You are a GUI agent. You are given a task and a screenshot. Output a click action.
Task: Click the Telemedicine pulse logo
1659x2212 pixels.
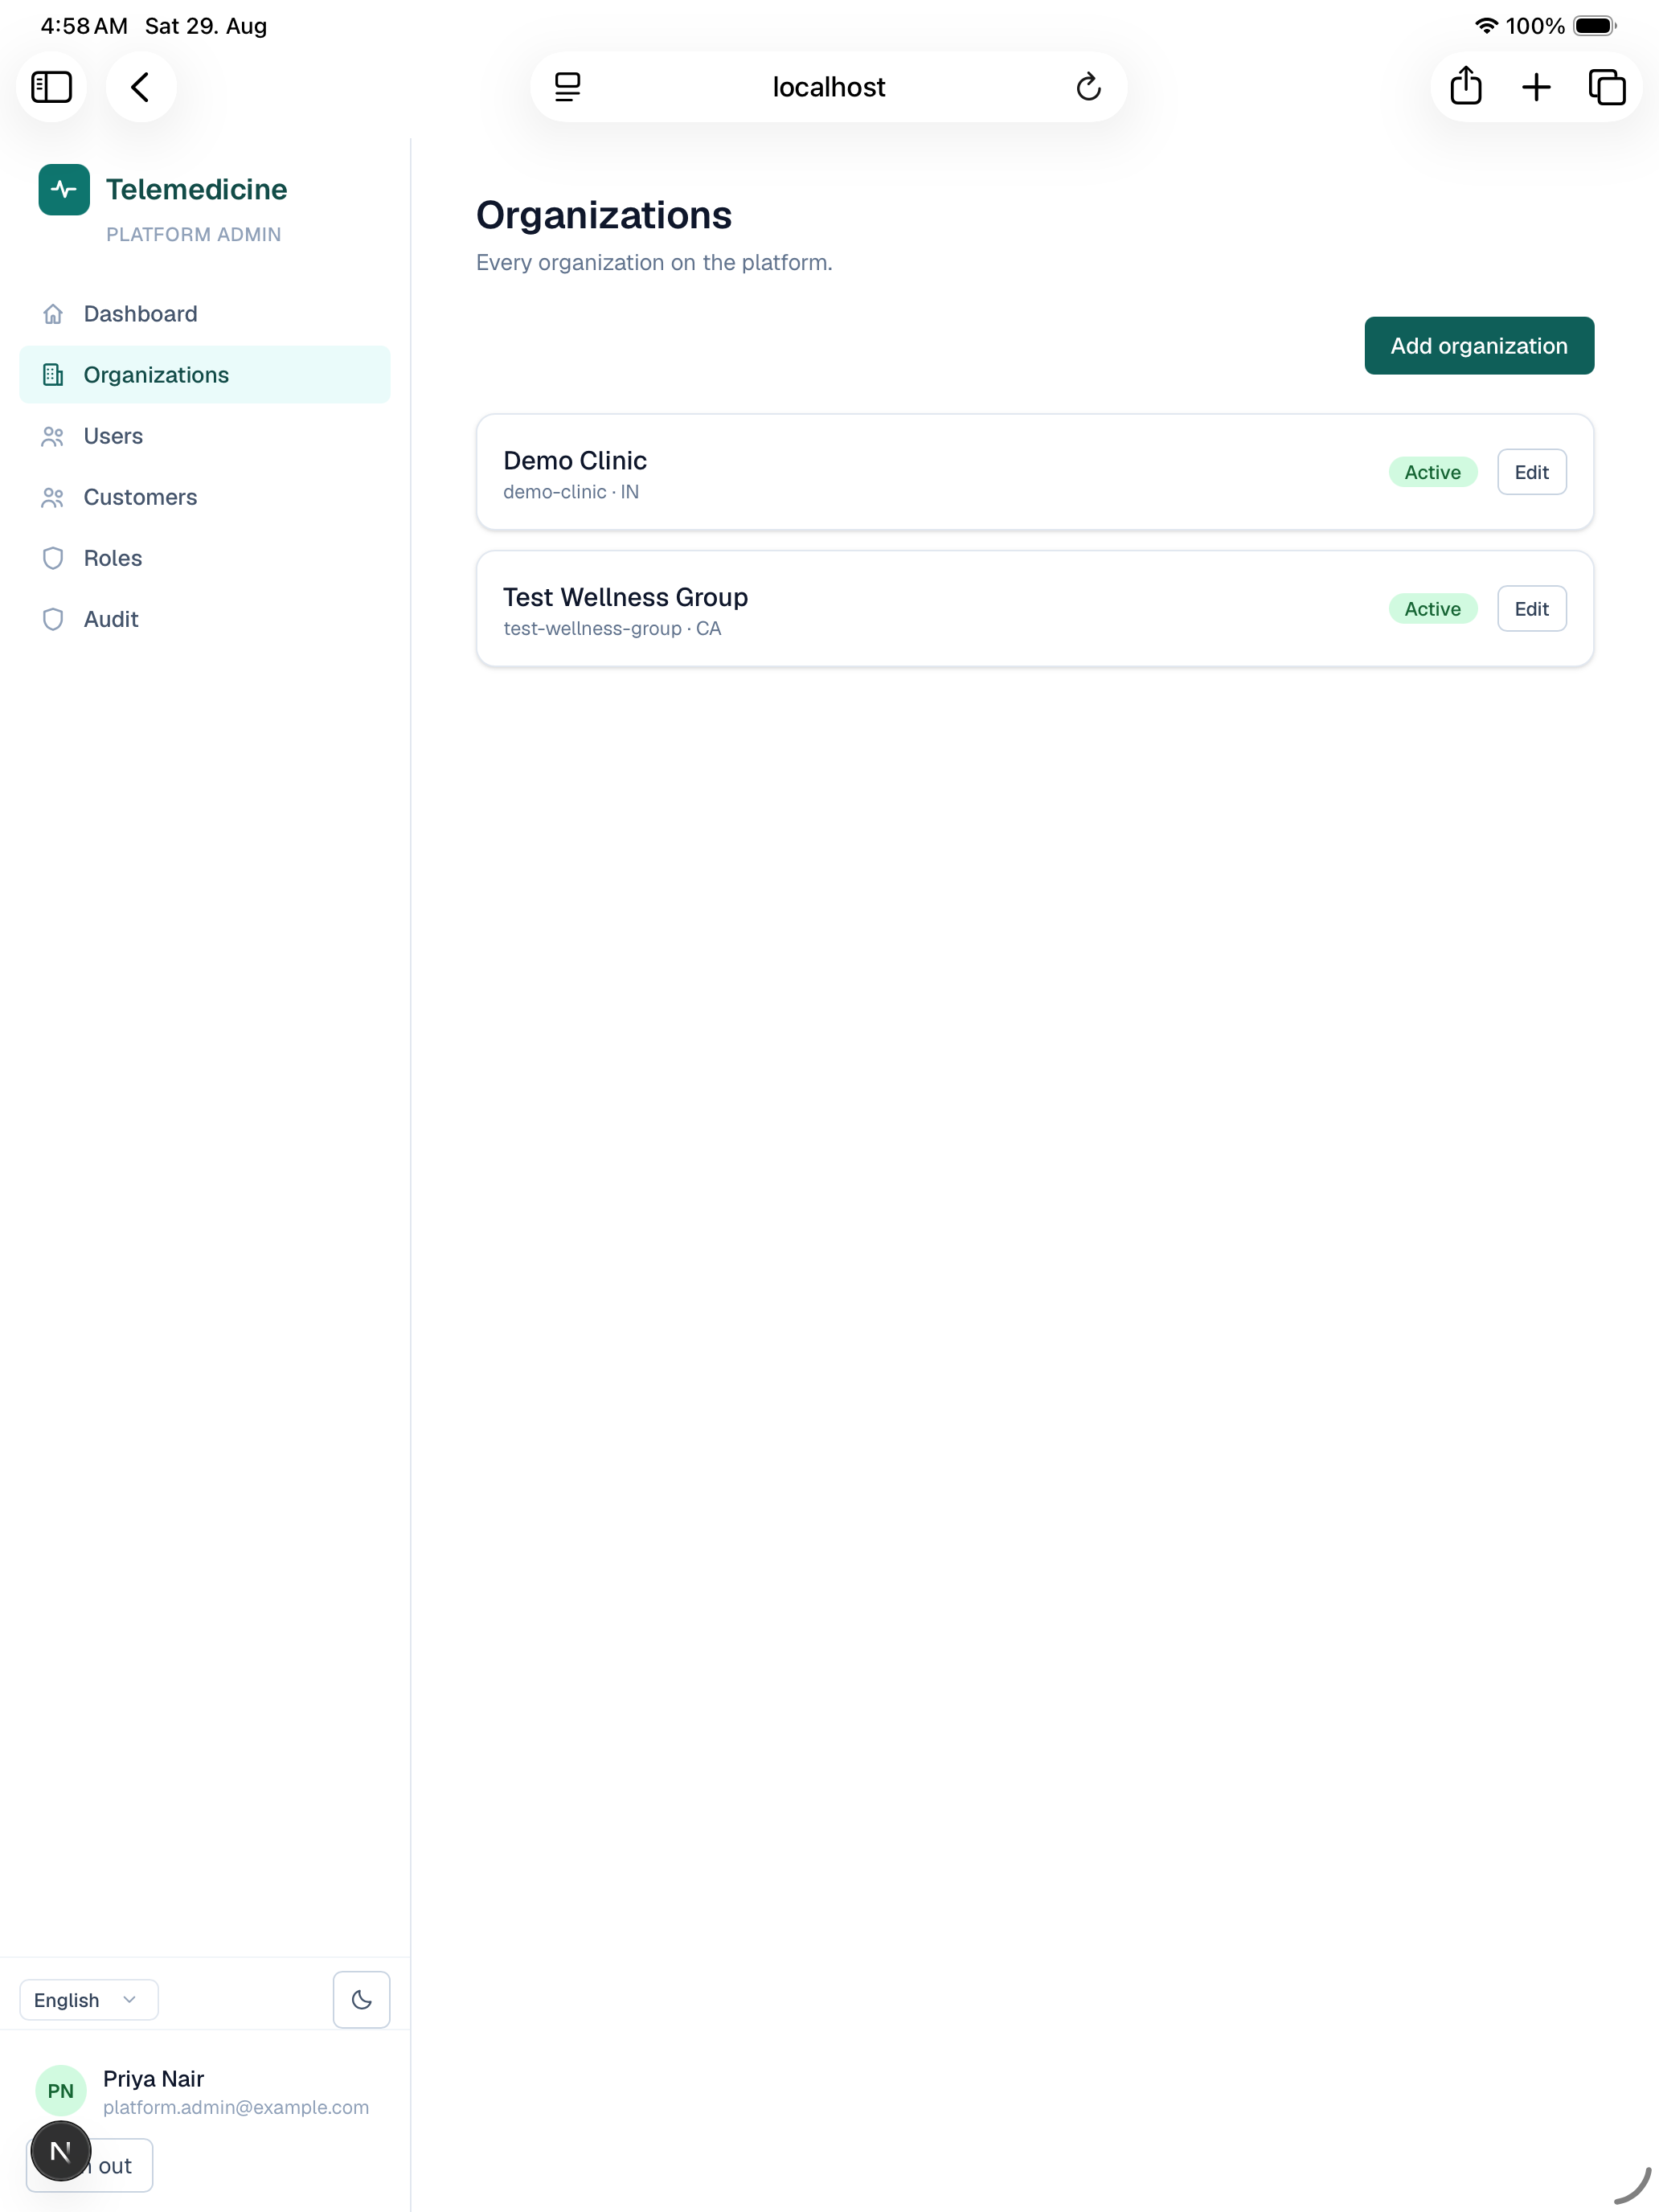coord(64,189)
